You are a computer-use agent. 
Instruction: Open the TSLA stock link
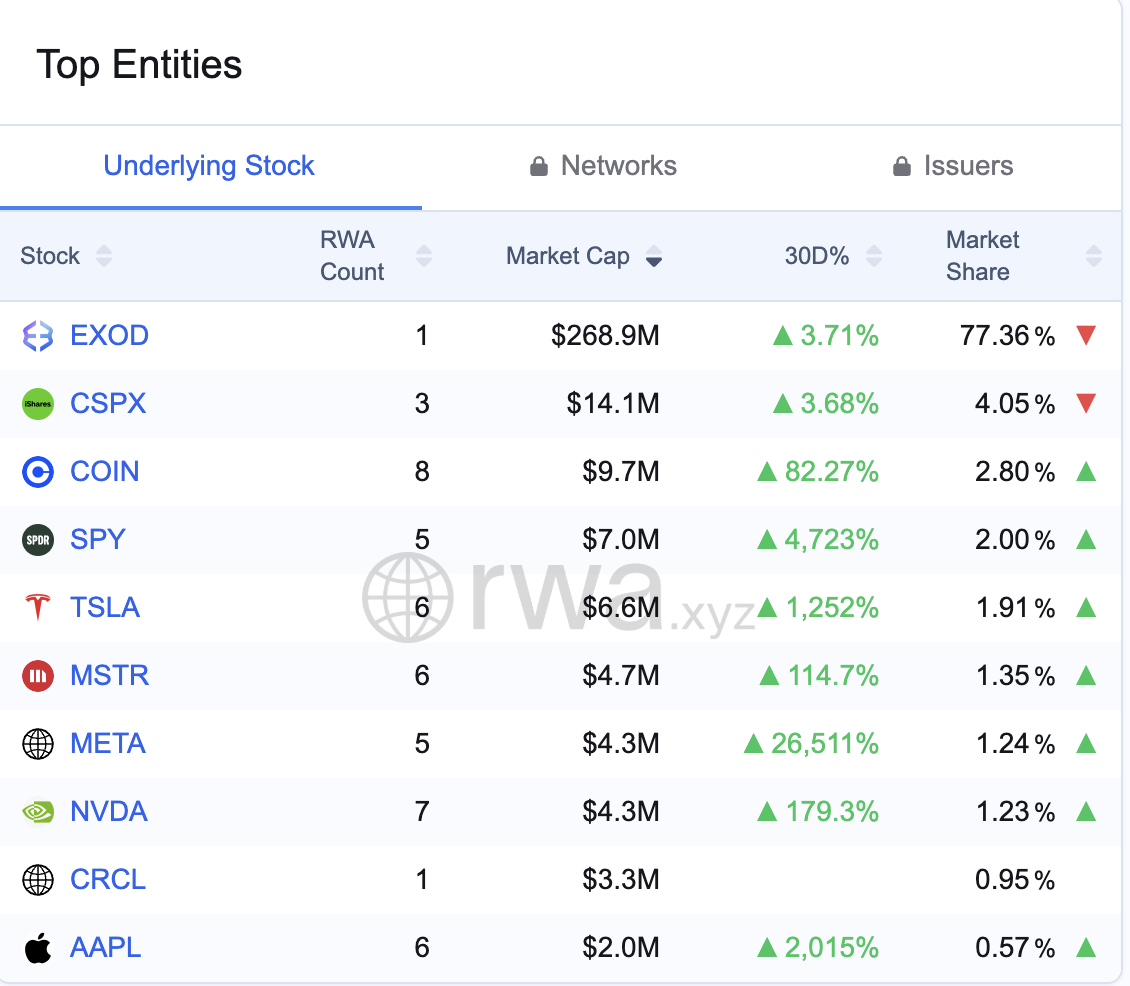click(104, 608)
